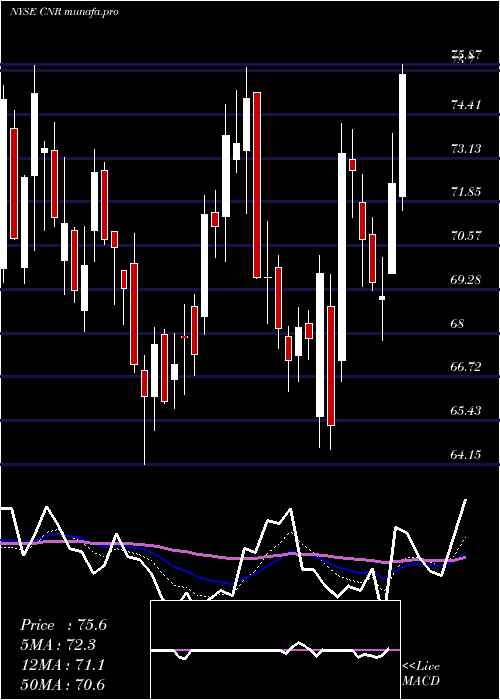
Task: Select the 64.15 price level label
Action: (466, 454)
